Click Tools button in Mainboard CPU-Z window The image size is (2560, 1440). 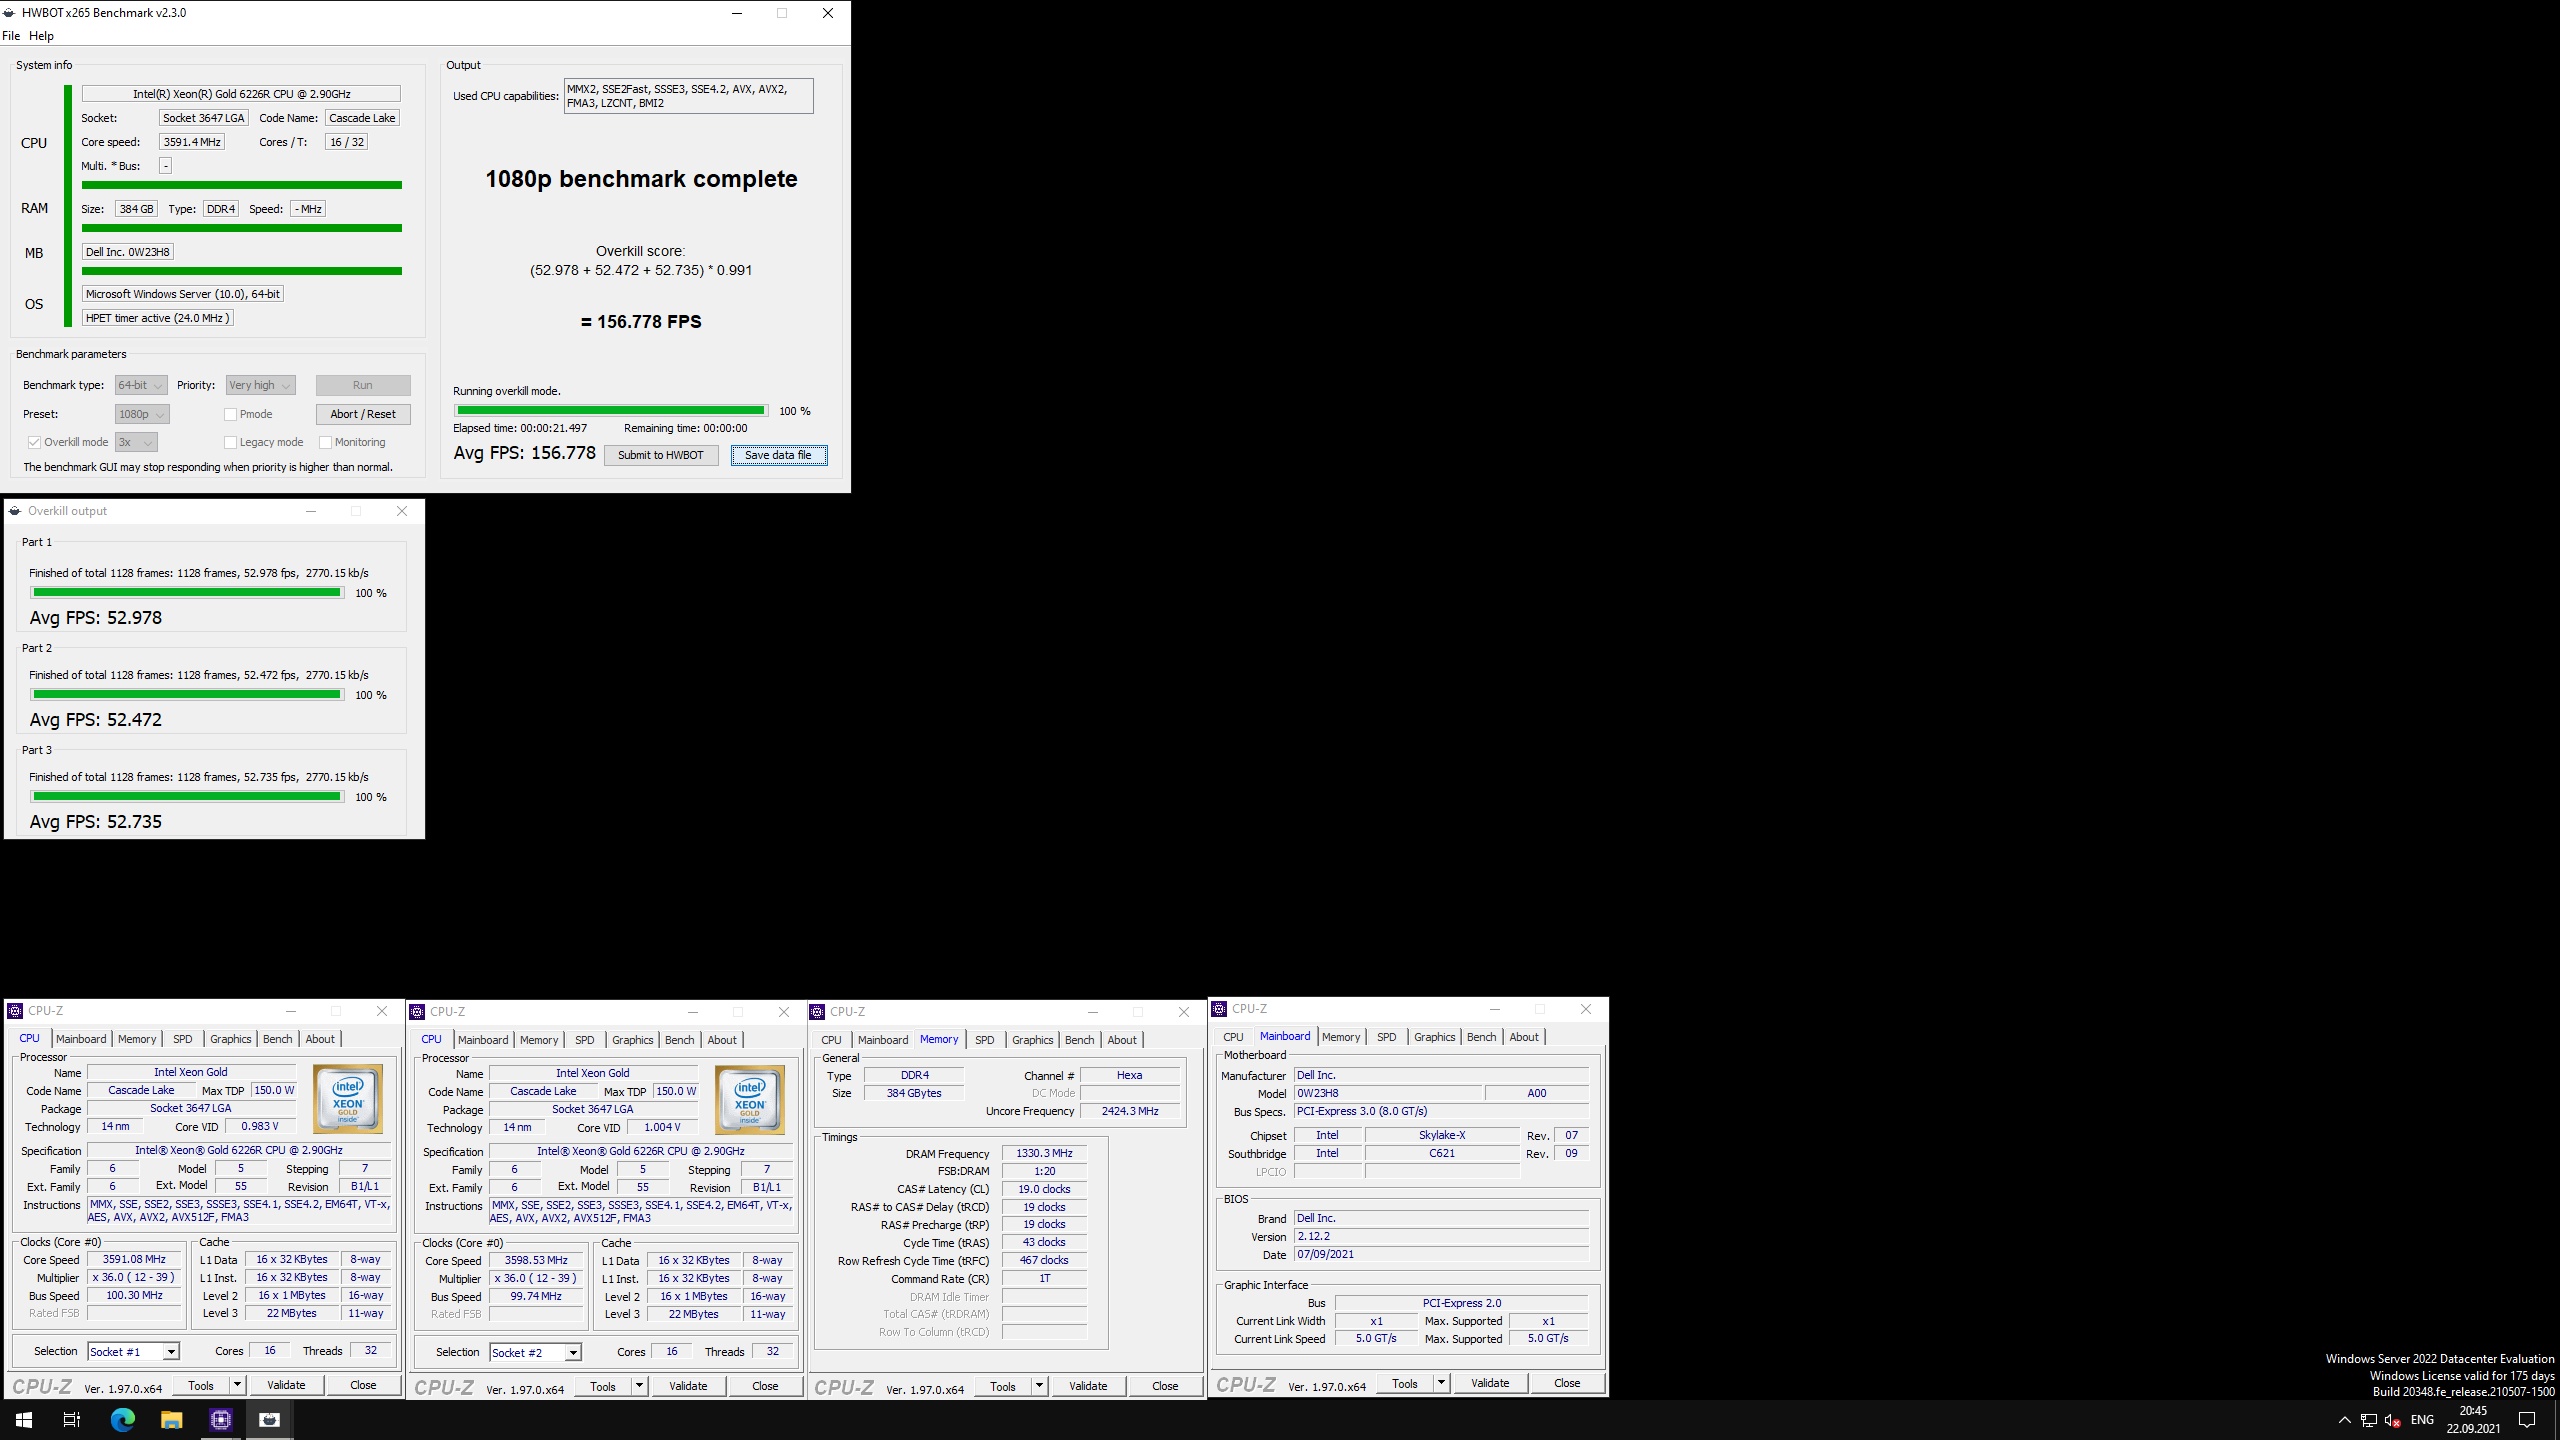(x=1405, y=1383)
